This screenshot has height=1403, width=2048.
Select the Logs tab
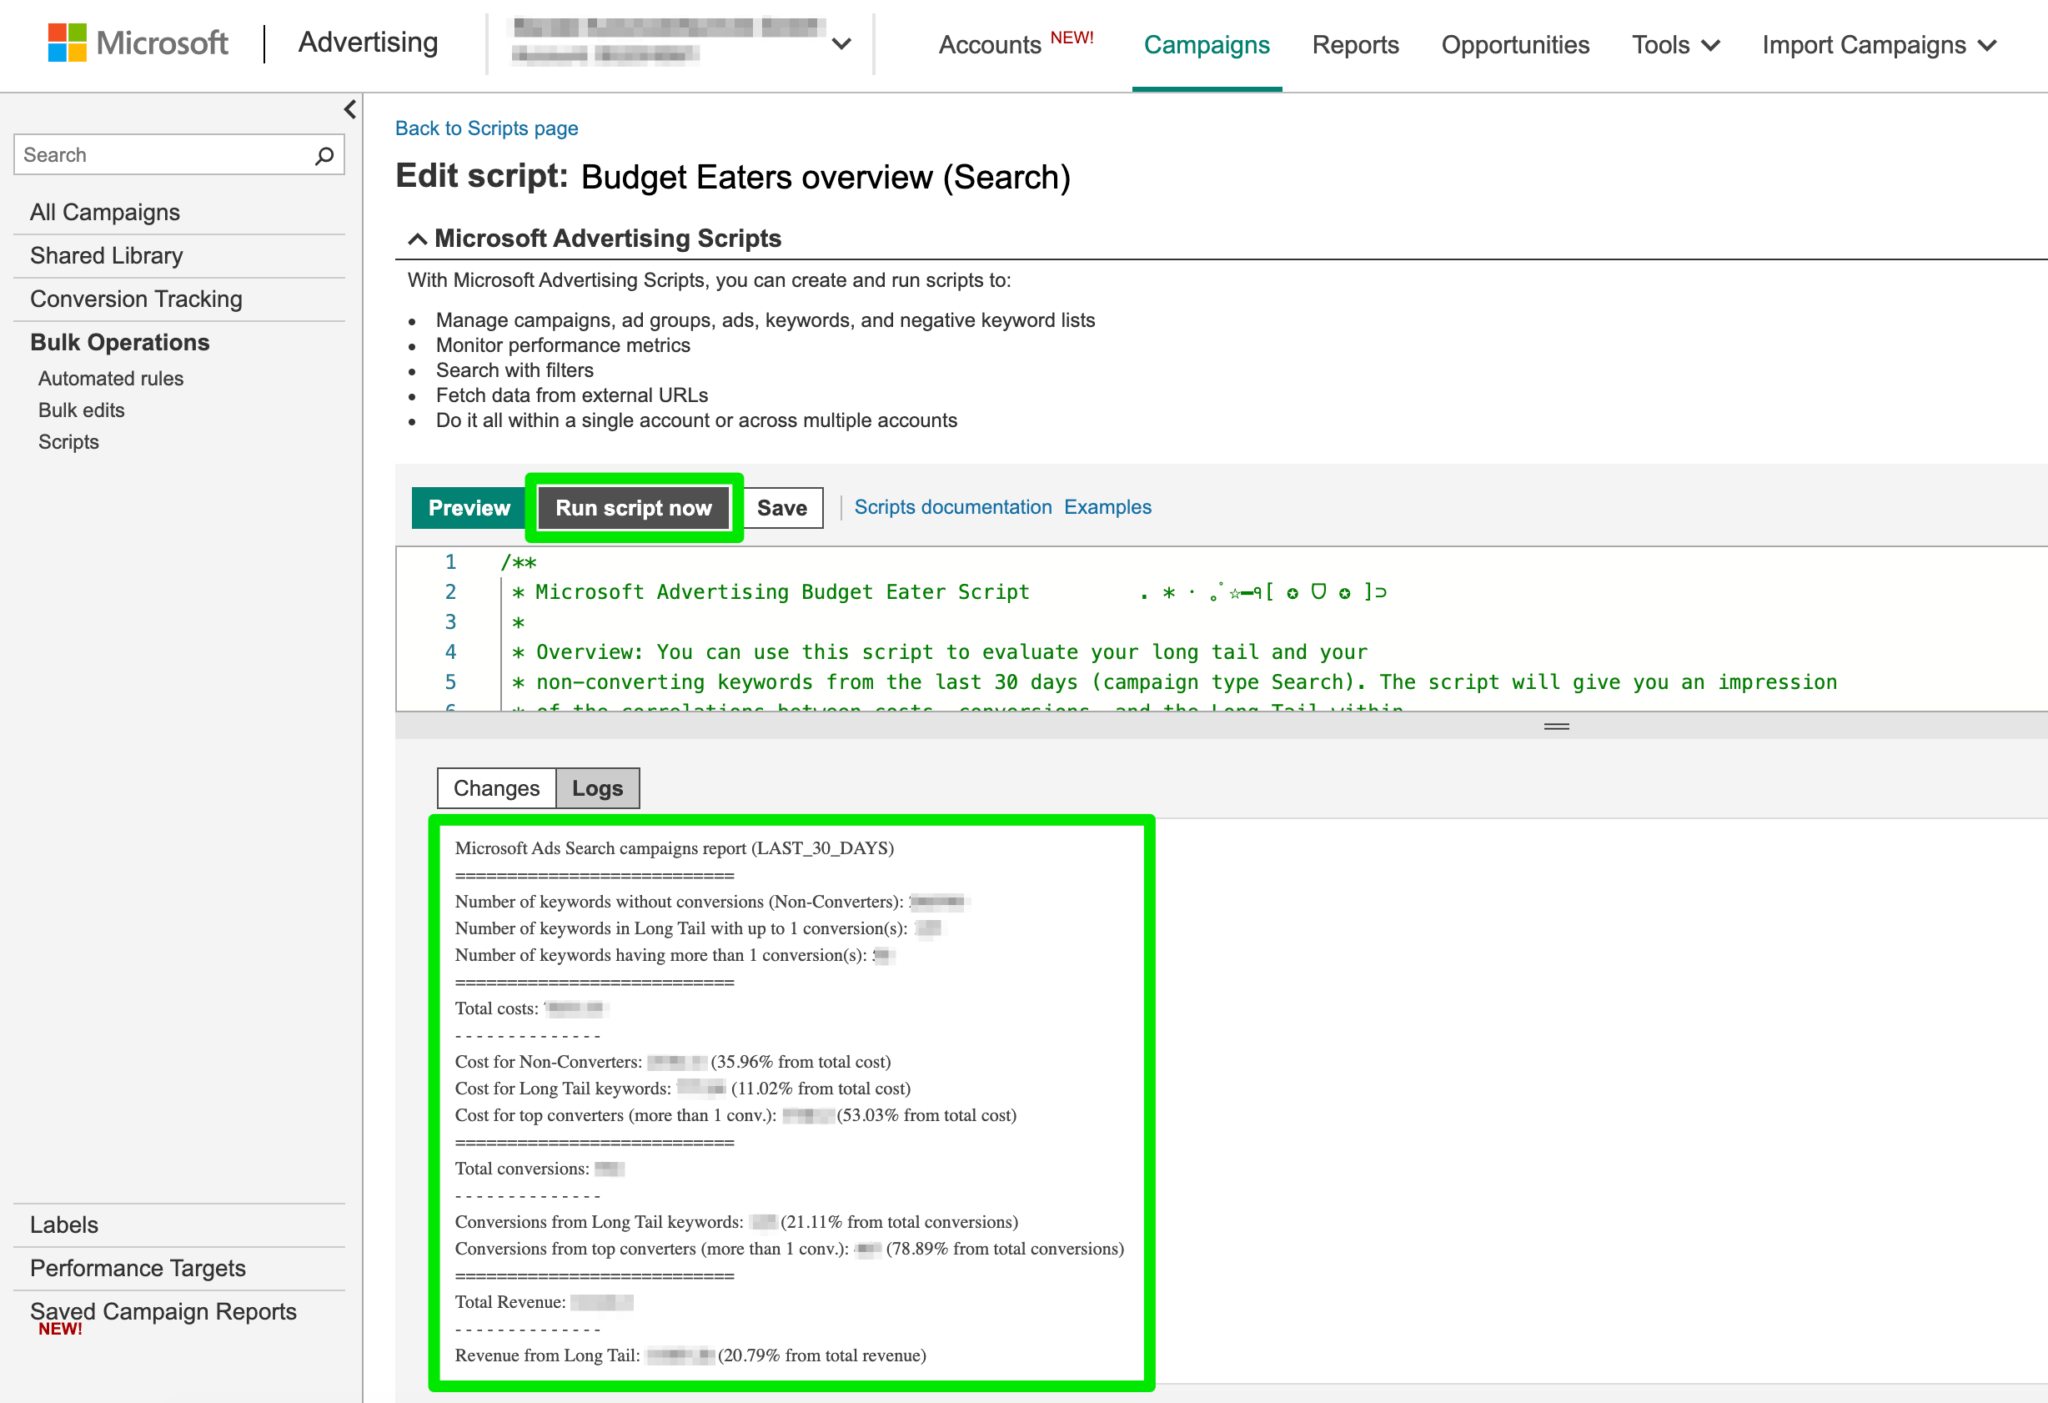coord(597,788)
